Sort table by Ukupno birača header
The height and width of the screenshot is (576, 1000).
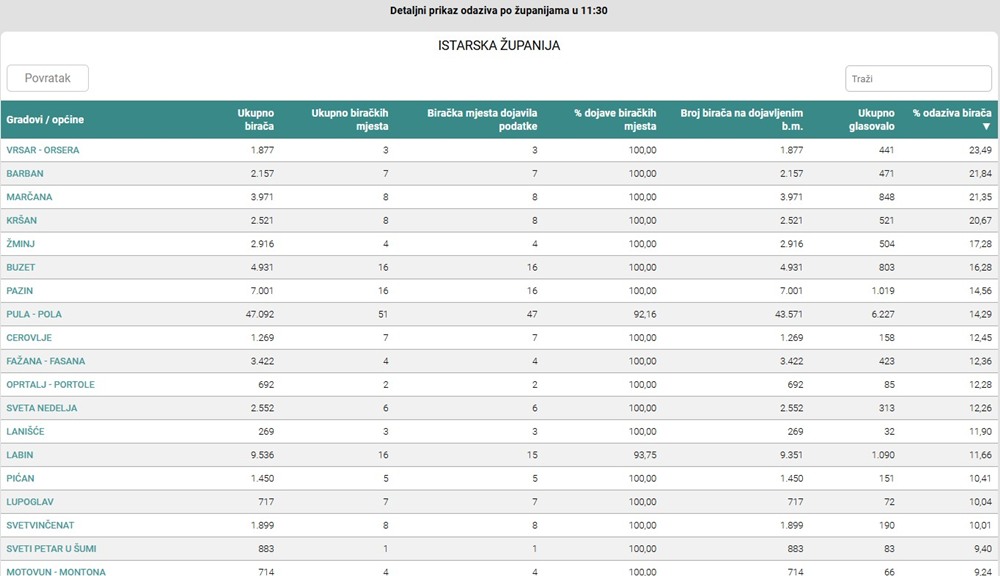pyautogui.click(x=255, y=120)
